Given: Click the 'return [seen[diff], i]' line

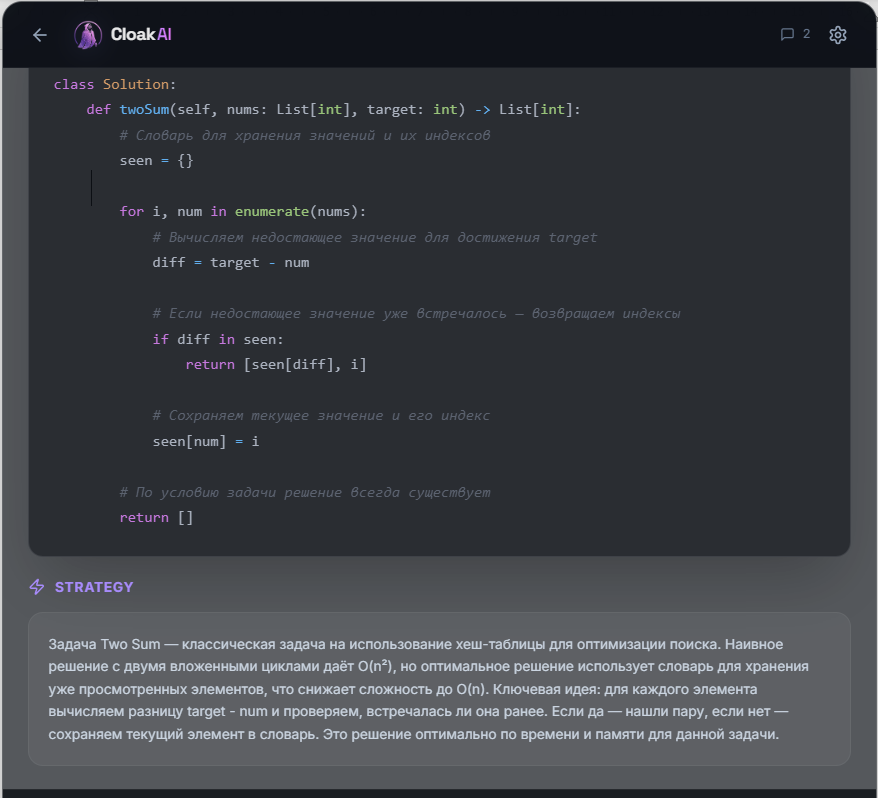Looking at the screenshot, I should click(x=276, y=365).
